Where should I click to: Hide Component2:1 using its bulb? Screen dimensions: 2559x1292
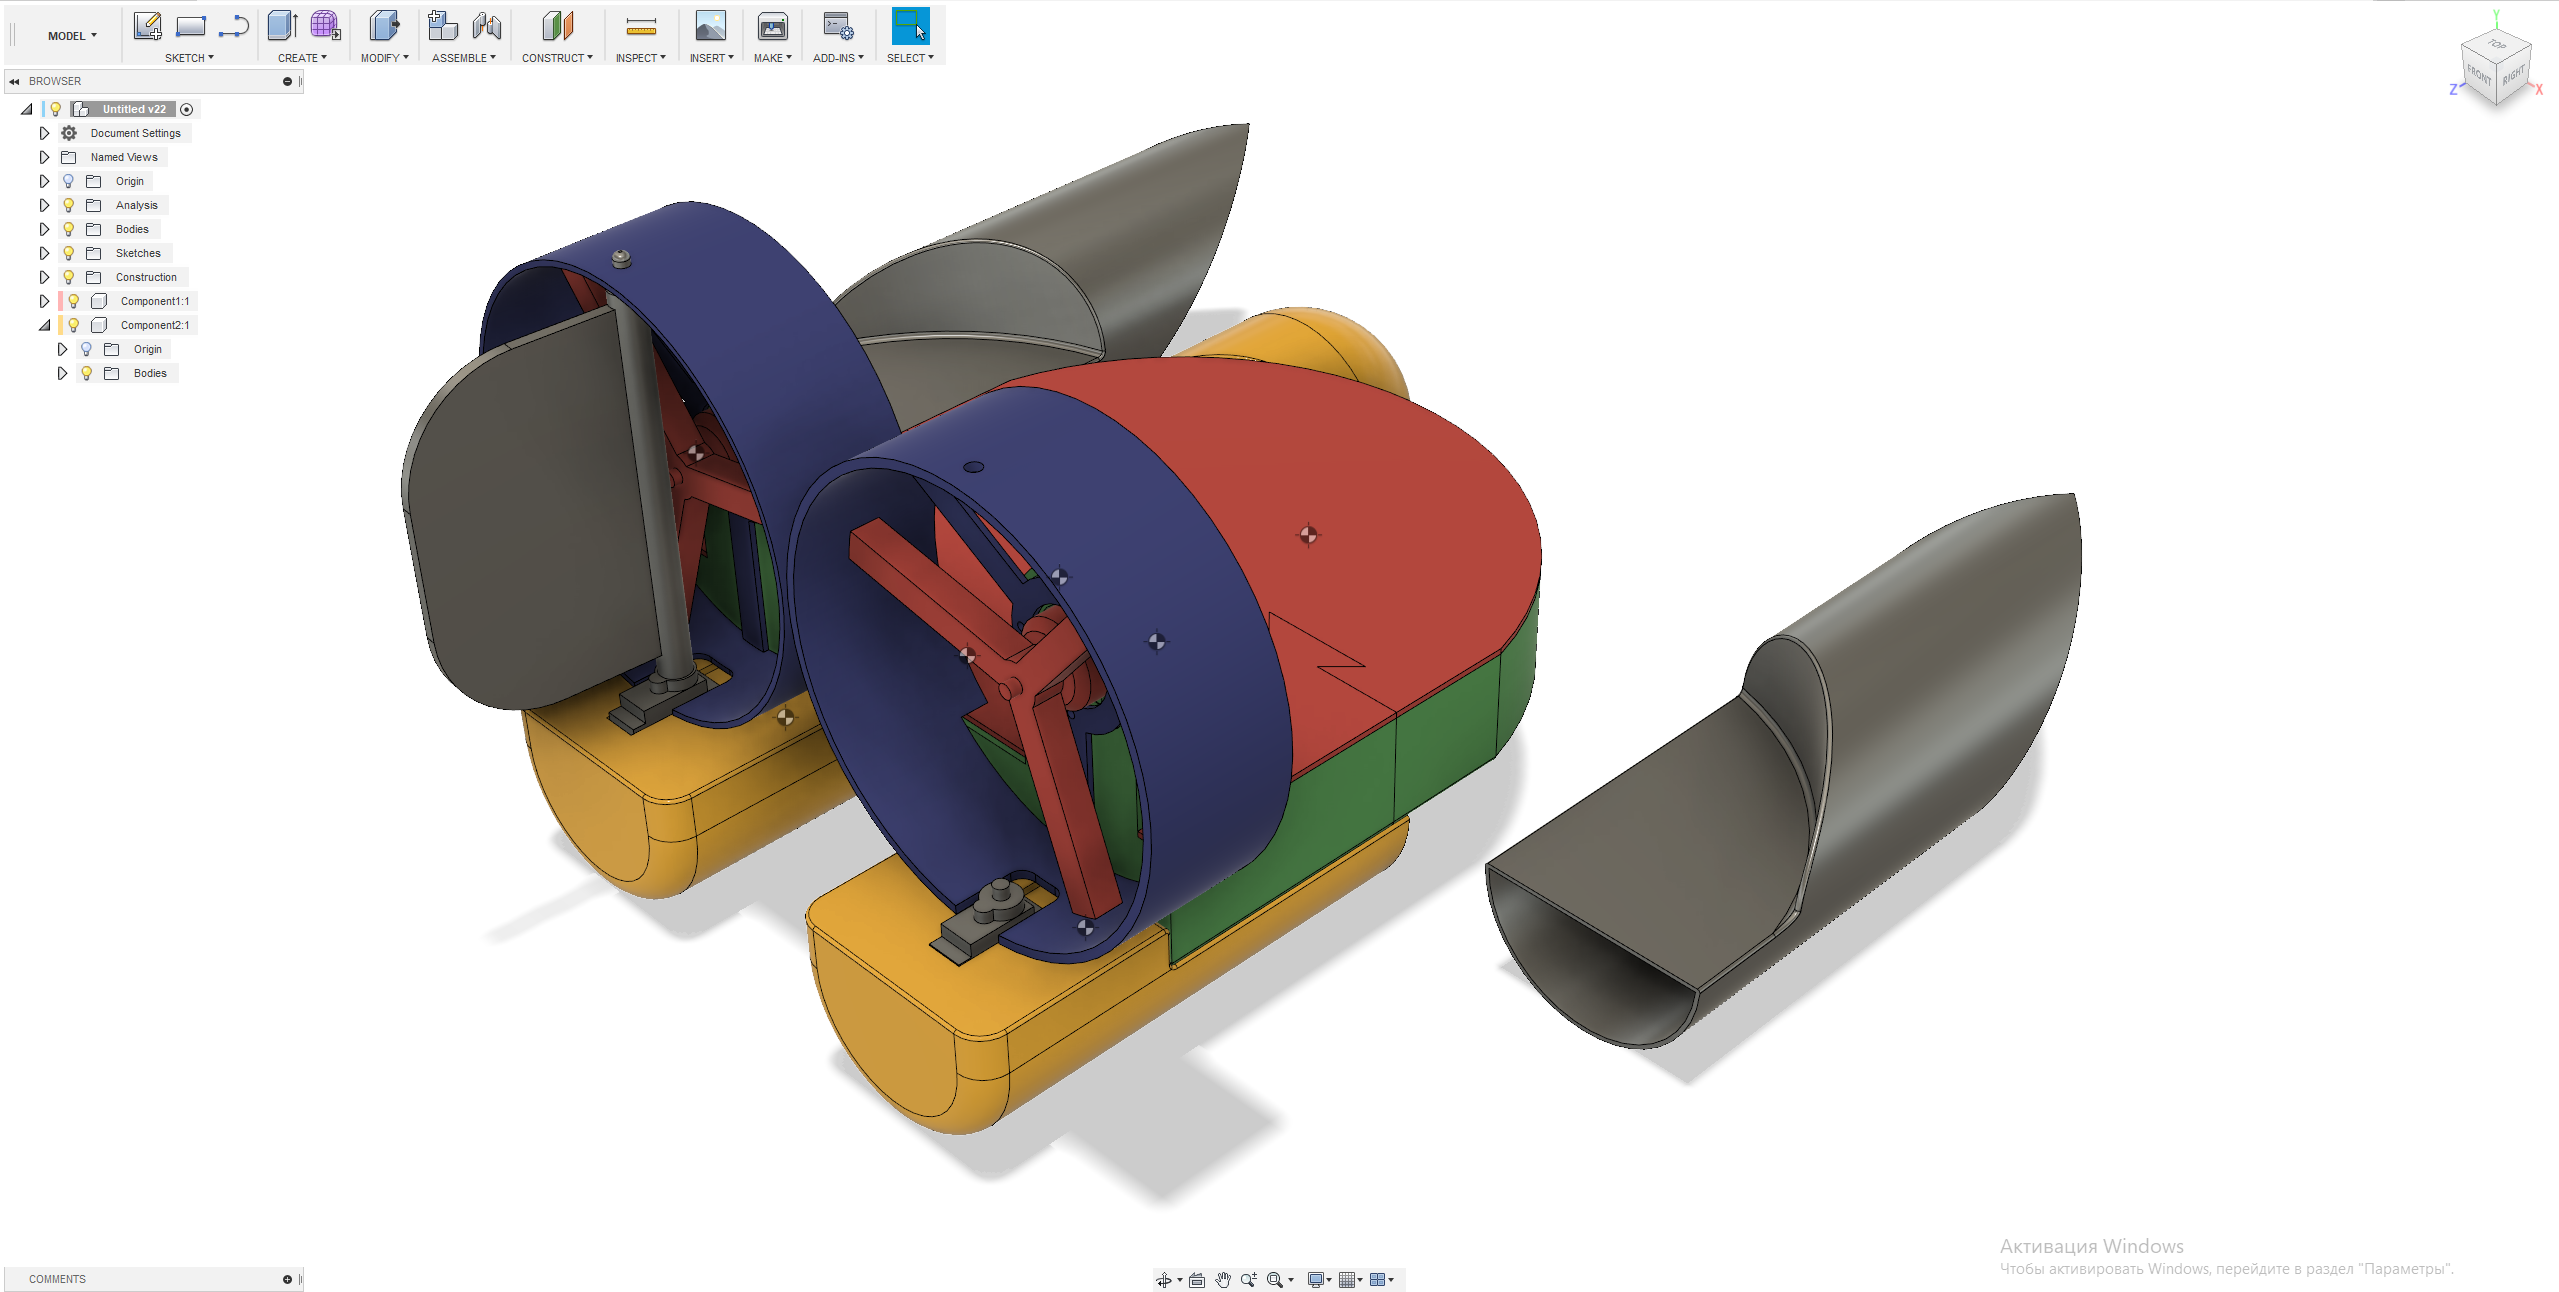74,325
